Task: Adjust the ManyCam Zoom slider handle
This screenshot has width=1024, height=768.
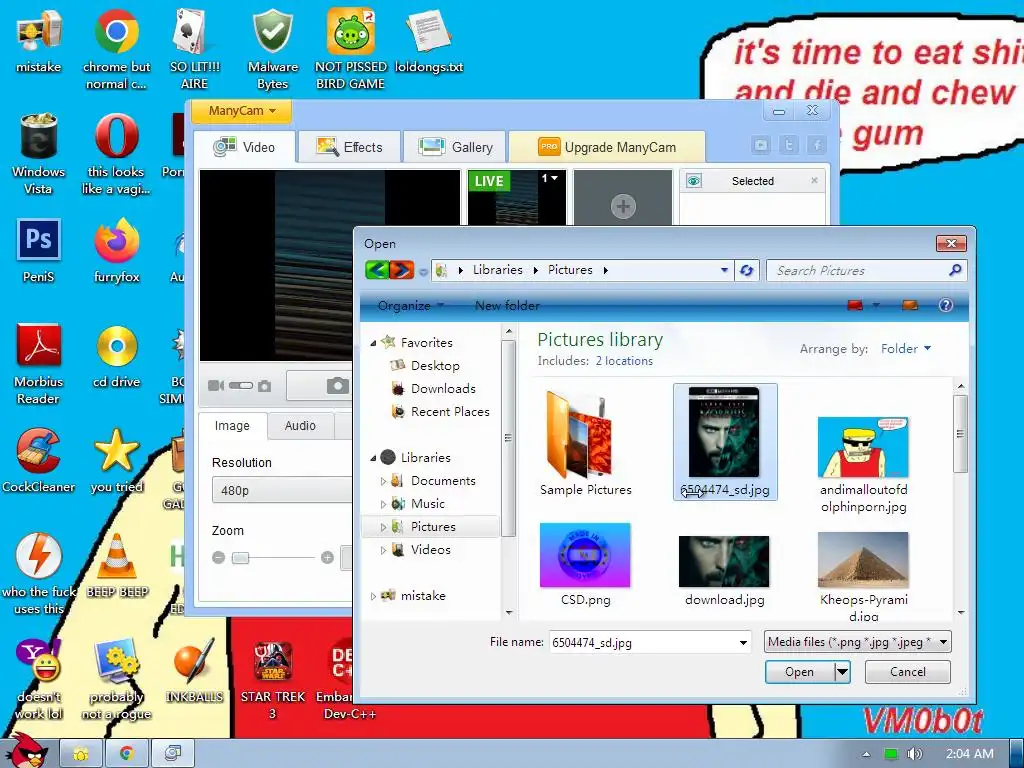Action: 240,558
